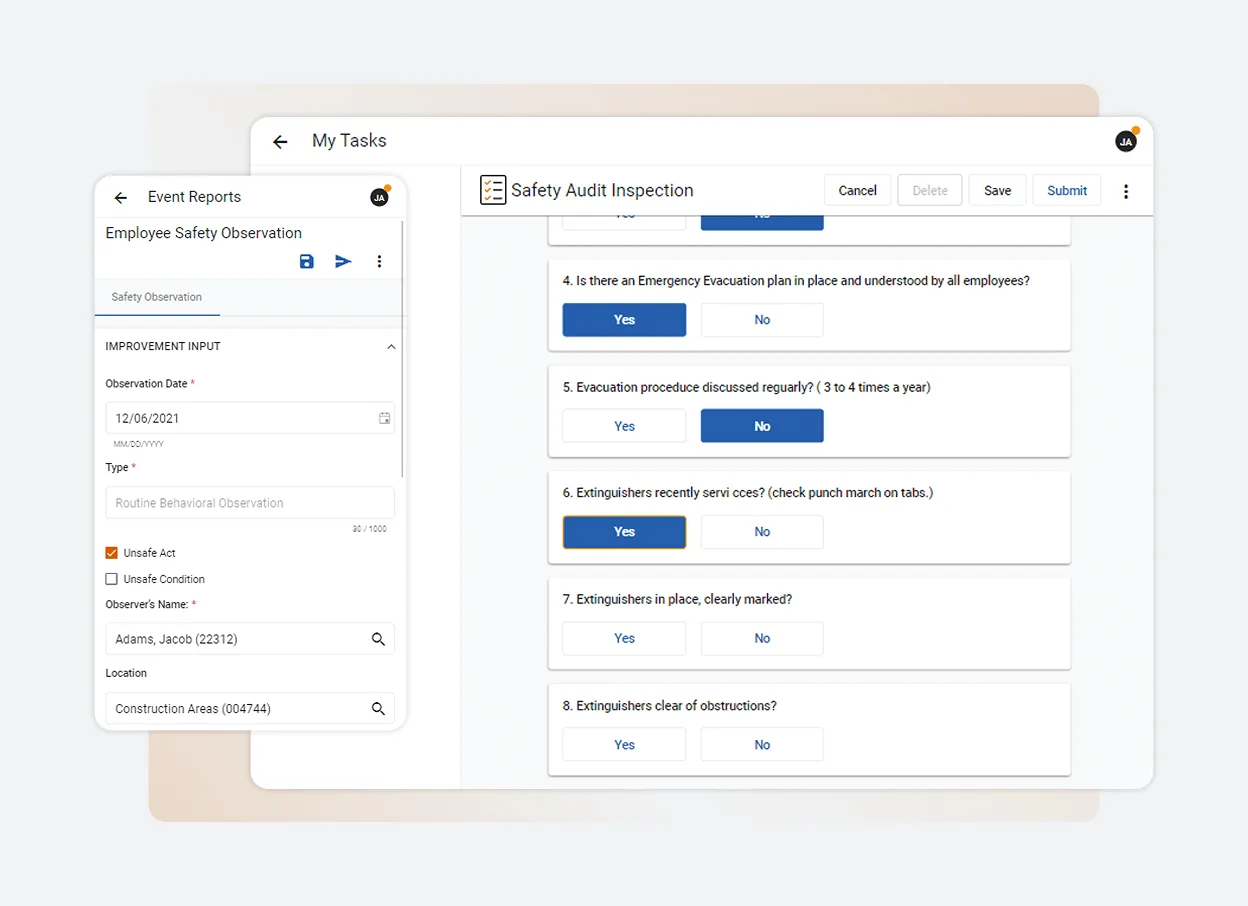
Task: Open the three-dot menu in Event Reports
Action: click(x=379, y=261)
